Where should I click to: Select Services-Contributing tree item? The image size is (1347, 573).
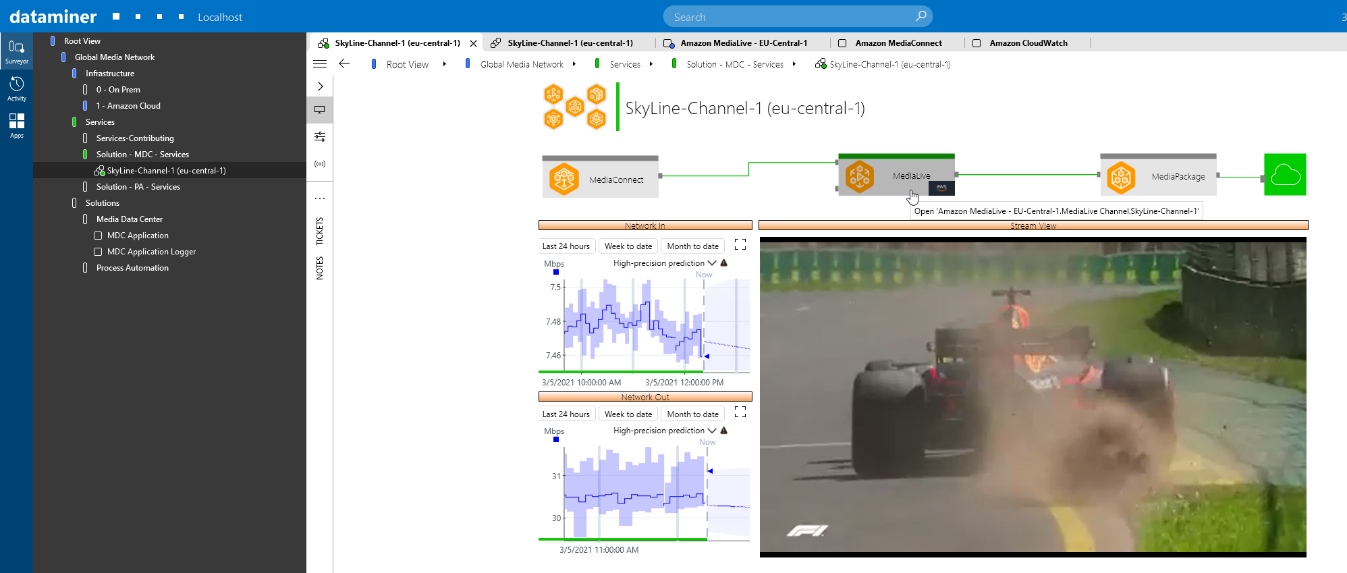pyautogui.click(x=135, y=138)
